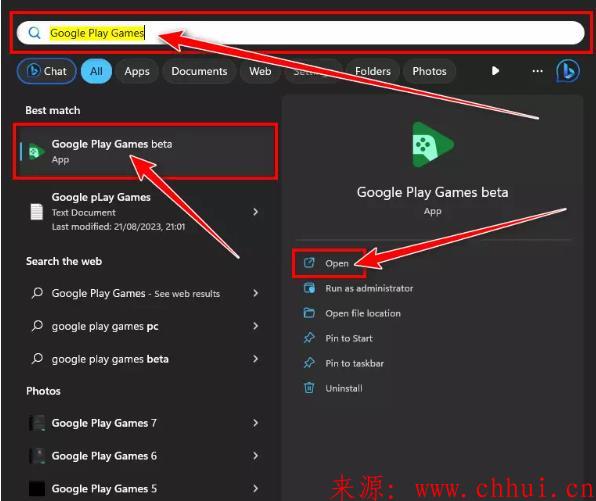
Task: Expand the 'google play games pc' suggestion
Action: [x=256, y=326]
